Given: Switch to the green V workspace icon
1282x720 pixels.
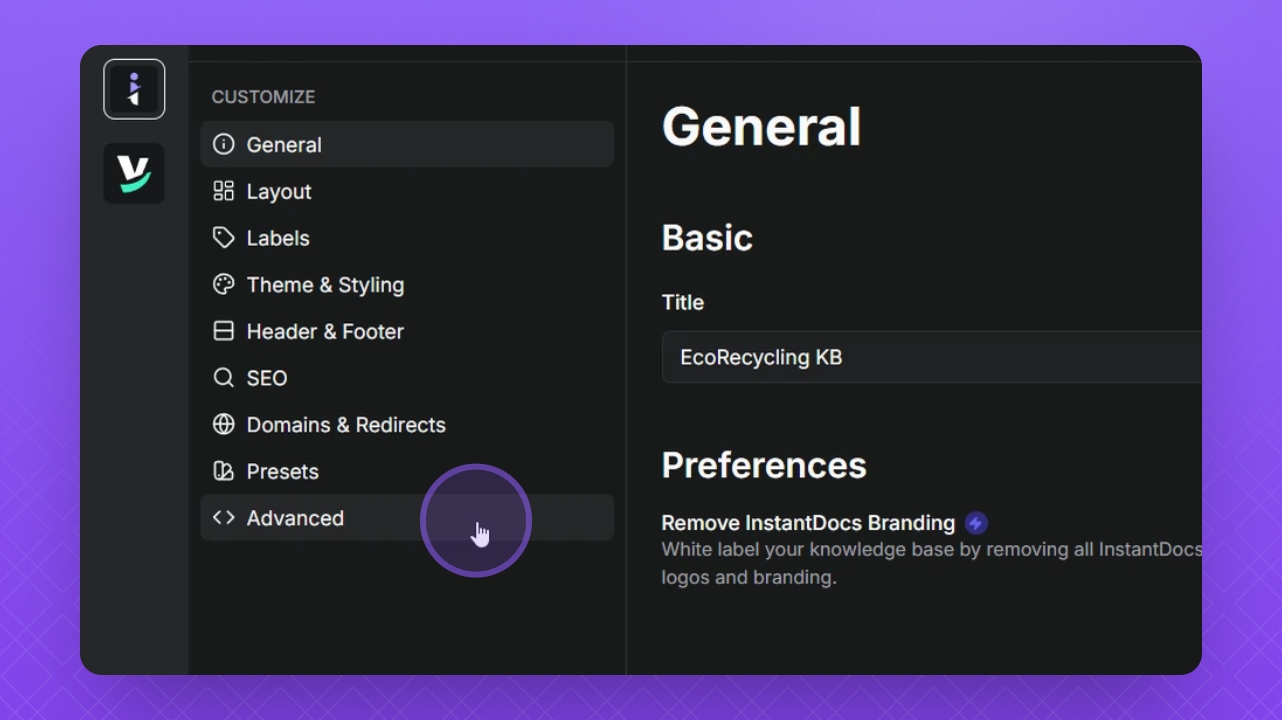Looking at the screenshot, I should pyautogui.click(x=134, y=174).
